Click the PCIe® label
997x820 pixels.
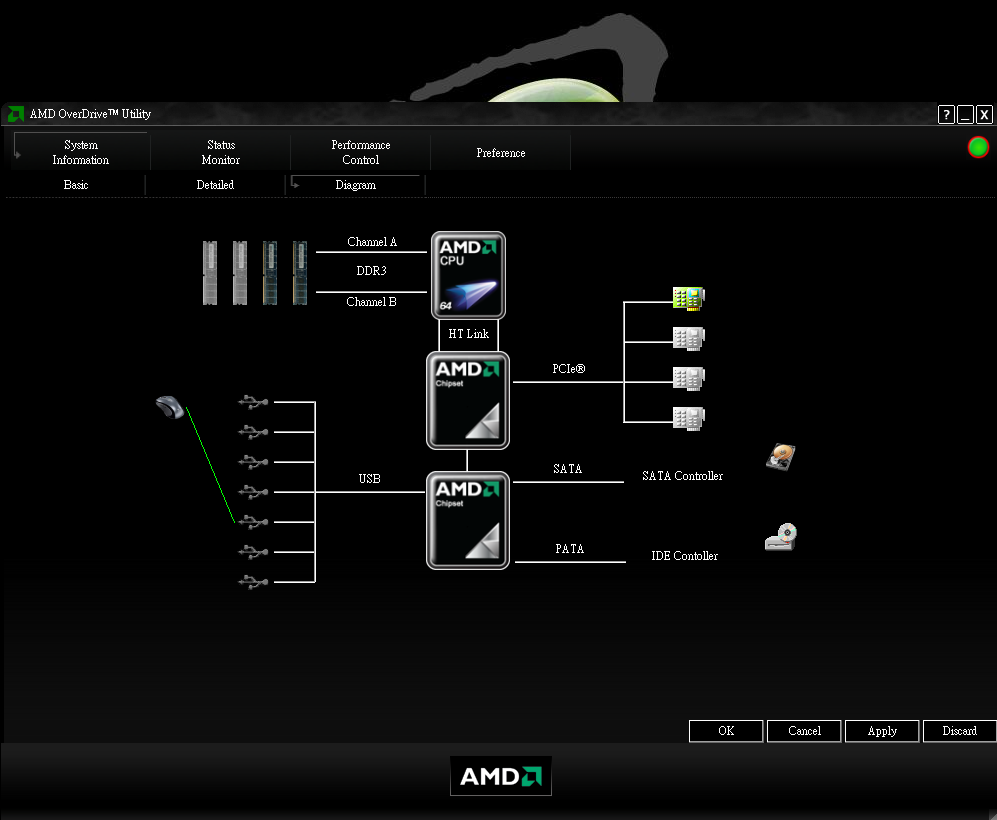[x=568, y=369]
